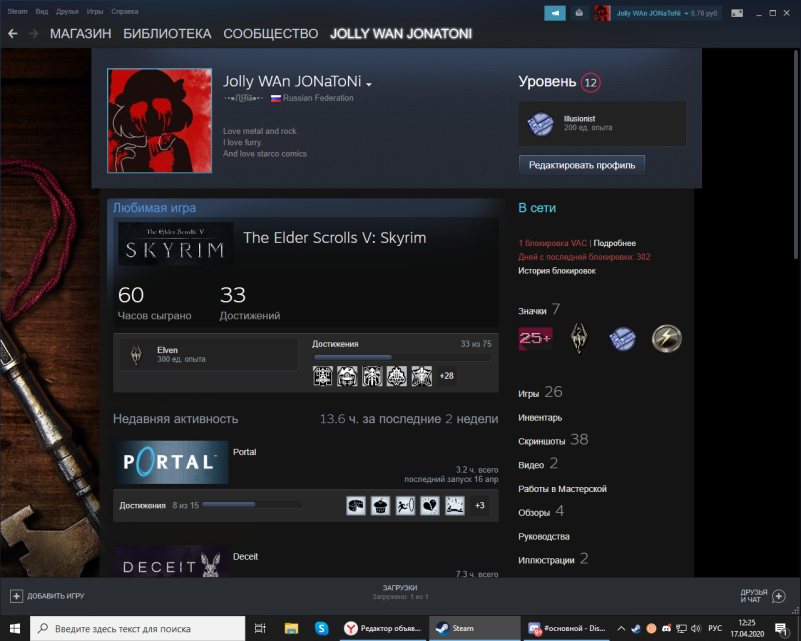Click the fifth Skyrim achievement icon
The width and height of the screenshot is (801, 641).
422,376
